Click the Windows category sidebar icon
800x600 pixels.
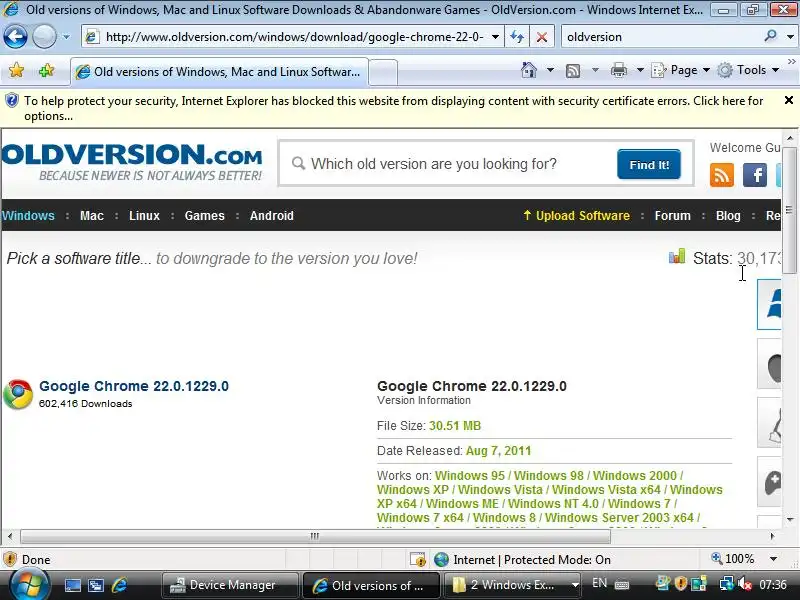[x=769, y=304]
